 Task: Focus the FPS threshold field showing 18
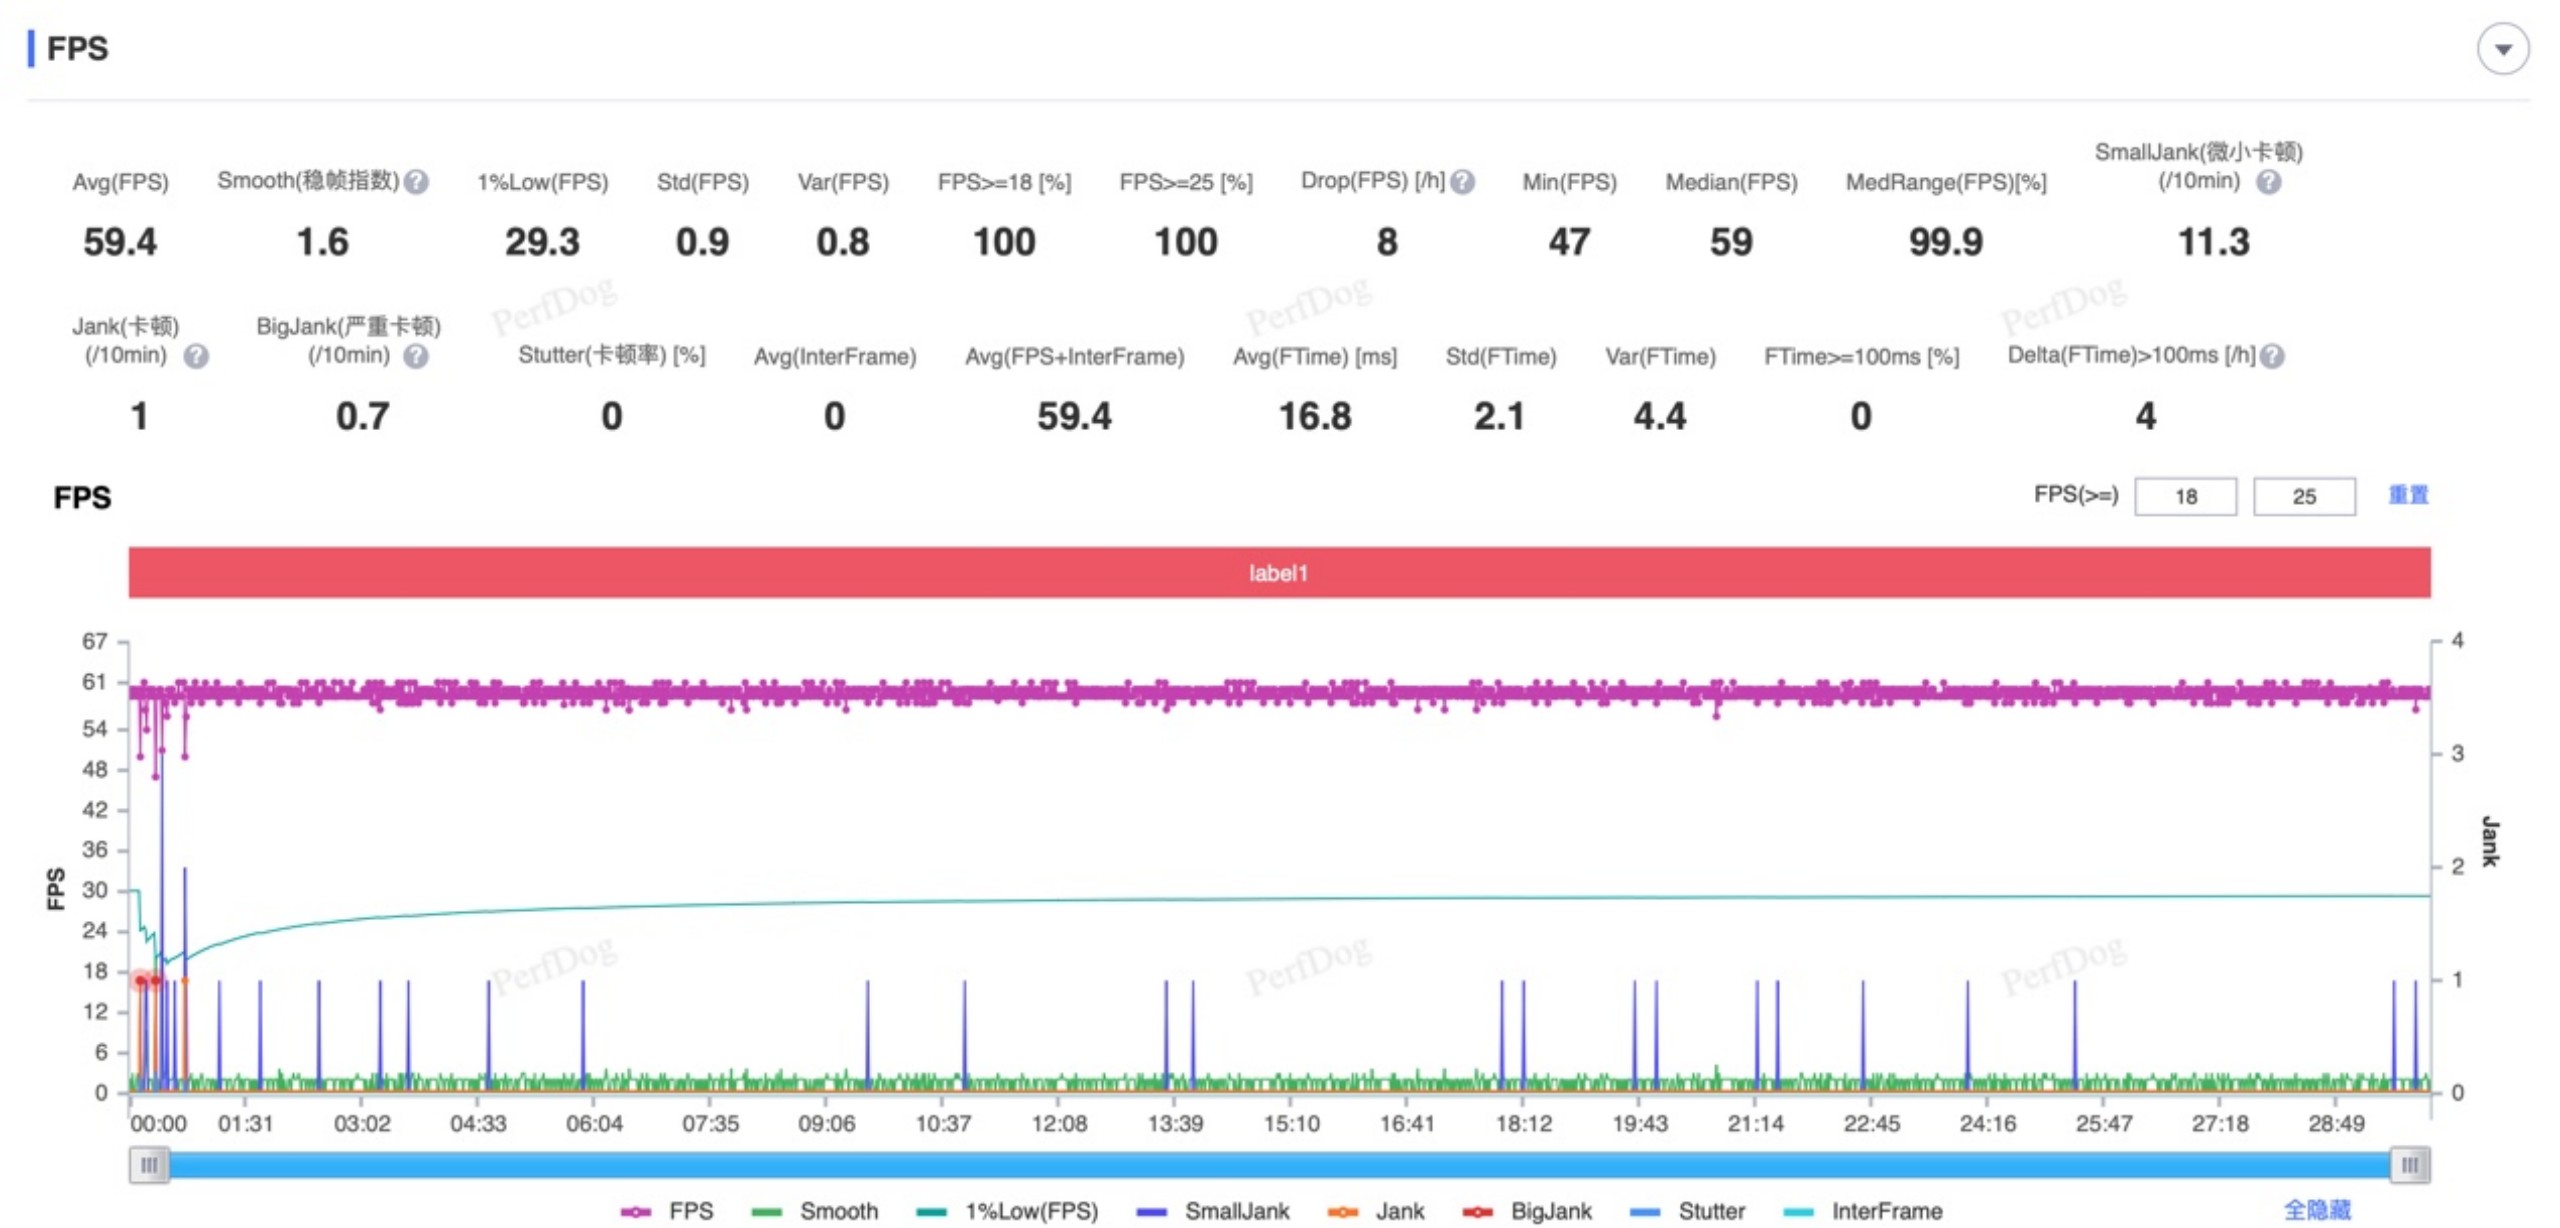2184,496
